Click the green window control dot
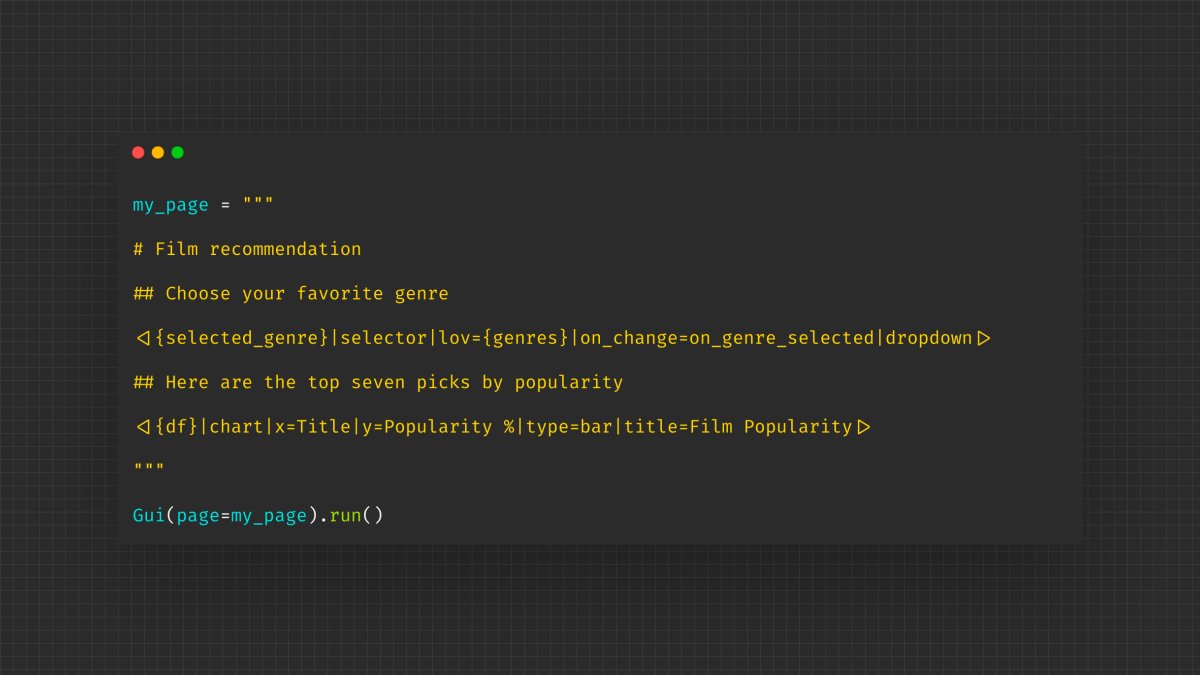The image size is (1200, 675). point(177,152)
